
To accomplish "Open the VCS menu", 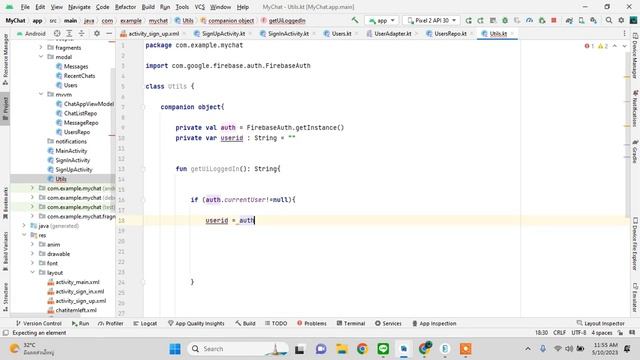I will tap(200, 7).
